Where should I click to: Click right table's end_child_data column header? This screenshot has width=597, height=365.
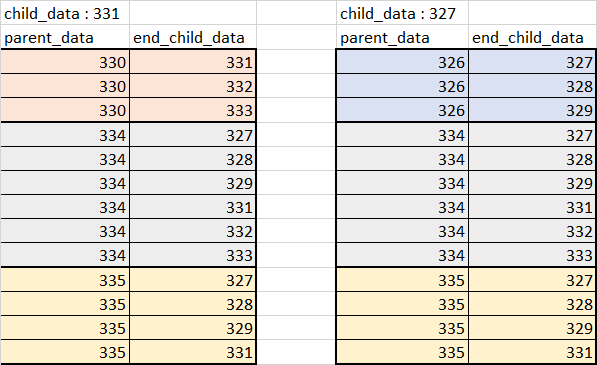click(533, 37)
